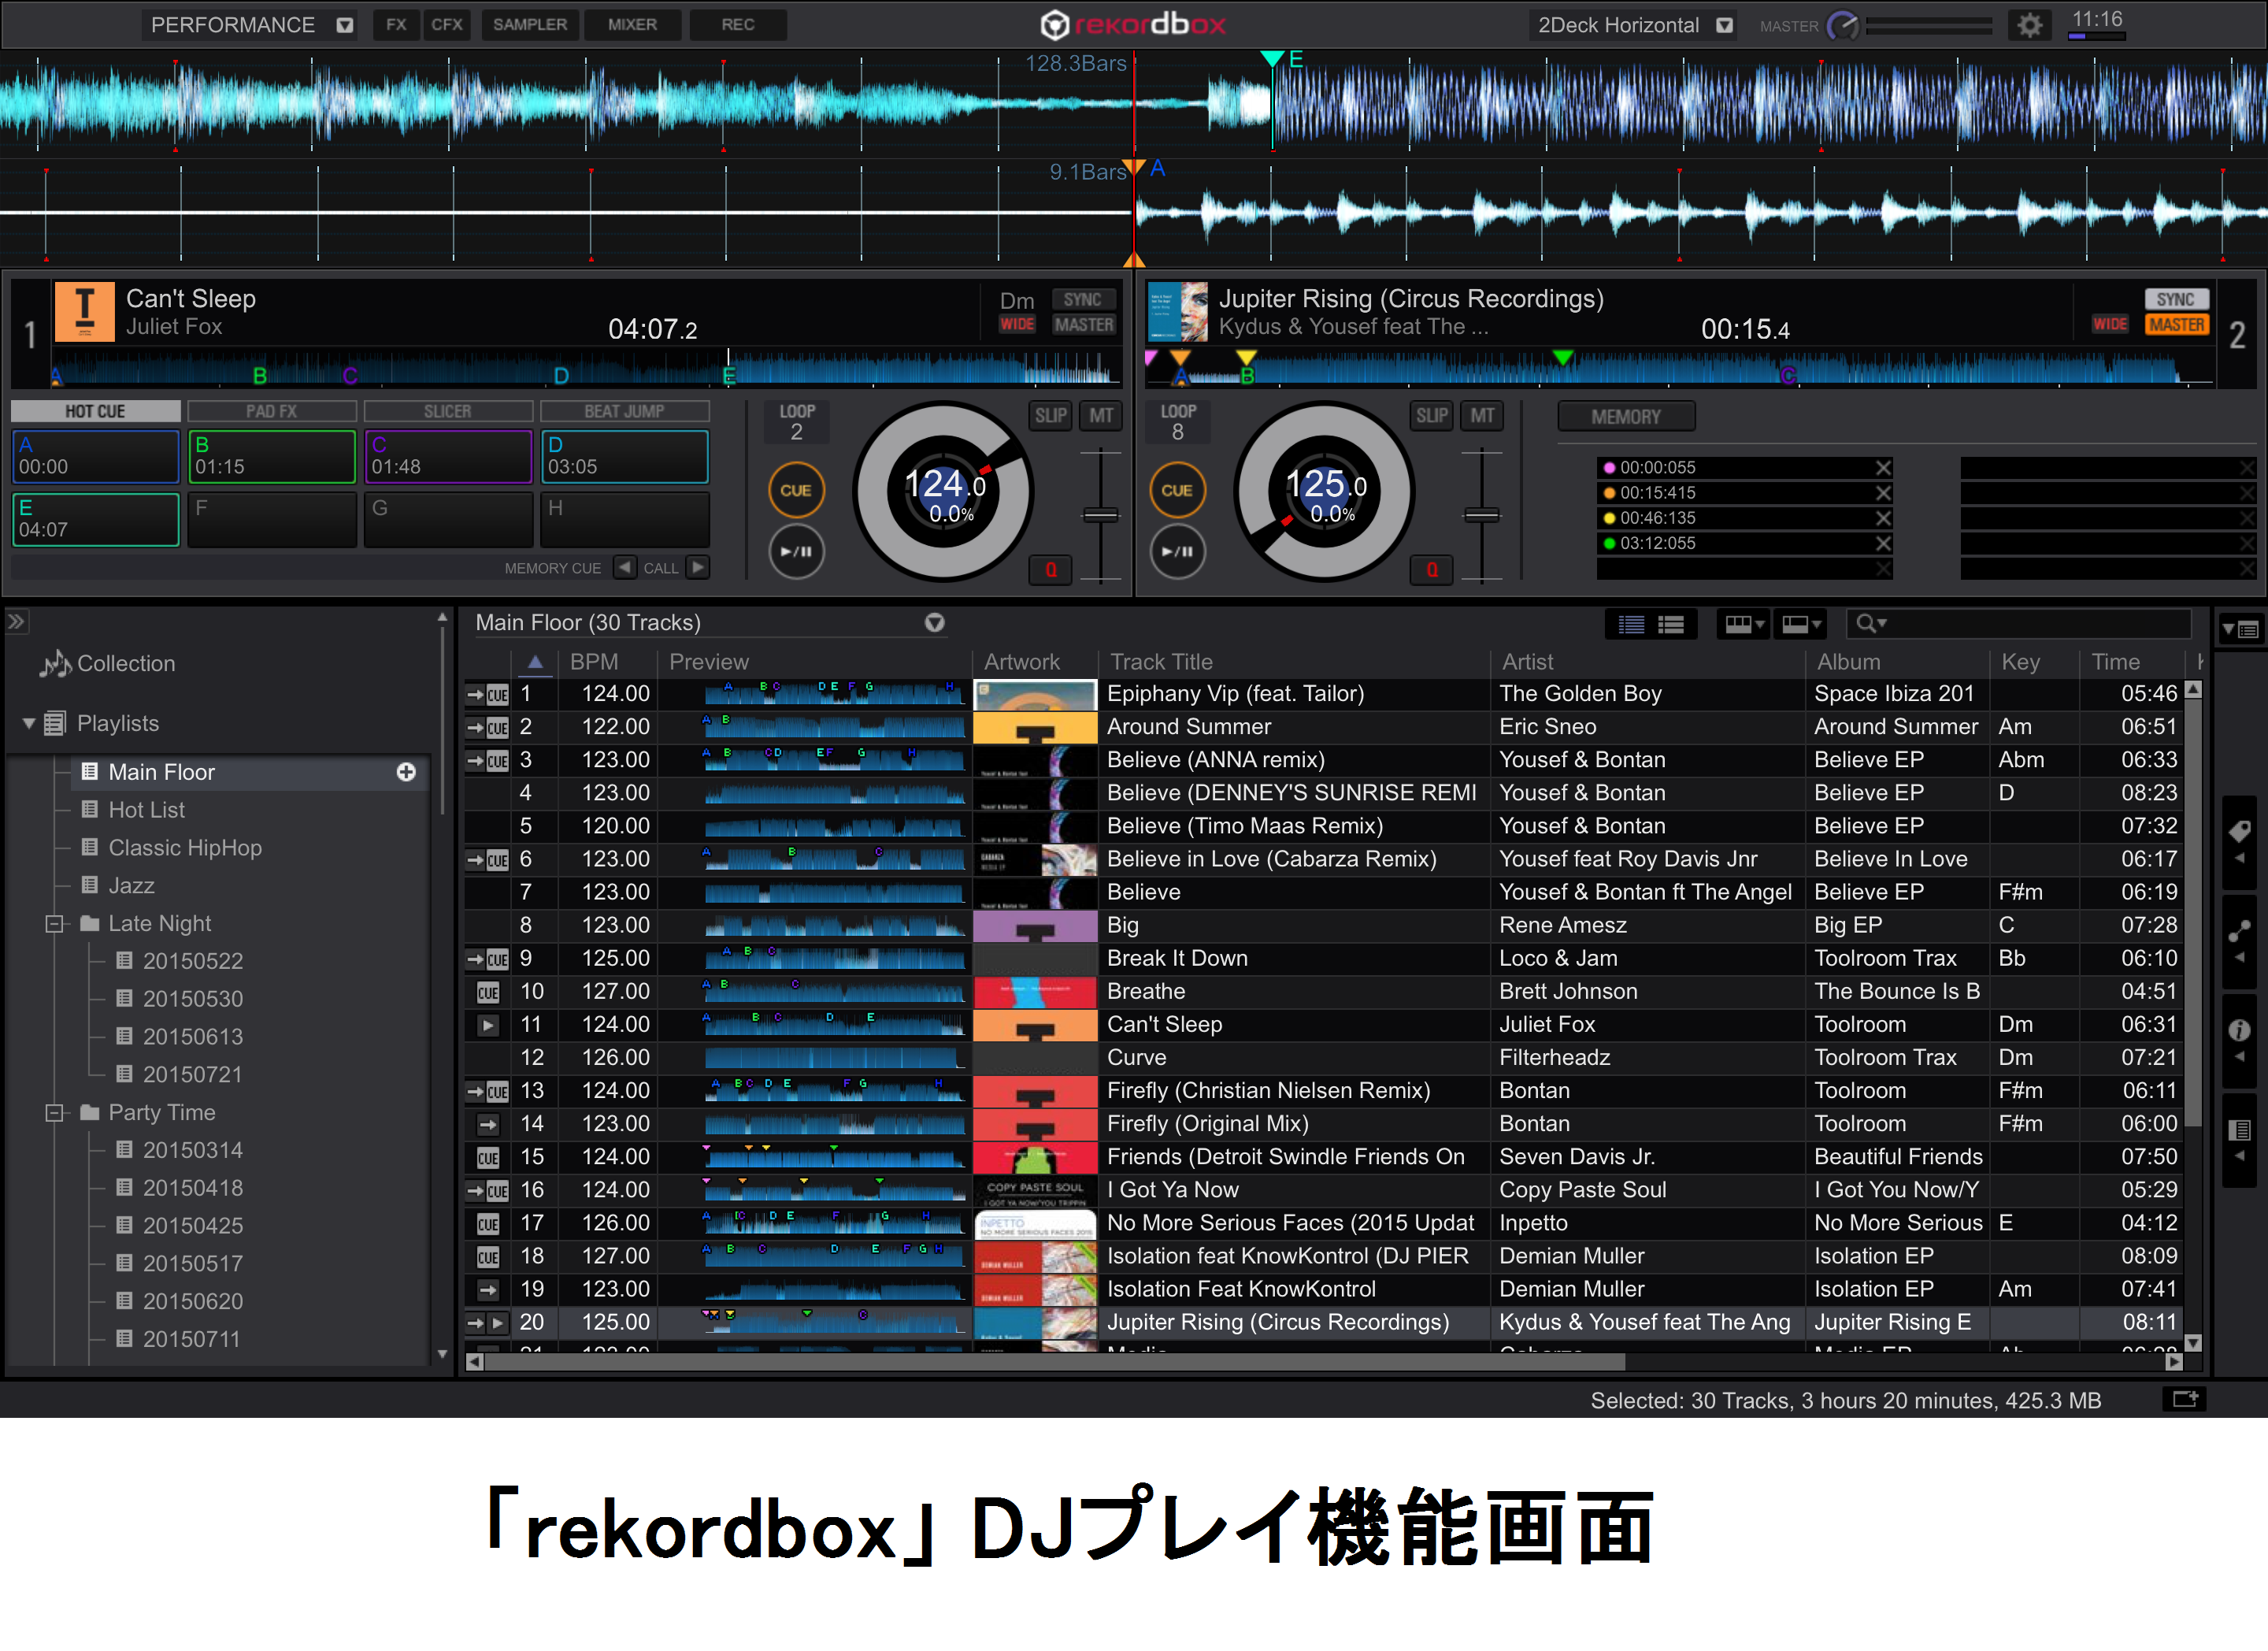Image resolution: width=2268 pixels, height=1651 pixels.
Task: Click playlist options circle arrow icon
Action: click(x=934, y=623)
